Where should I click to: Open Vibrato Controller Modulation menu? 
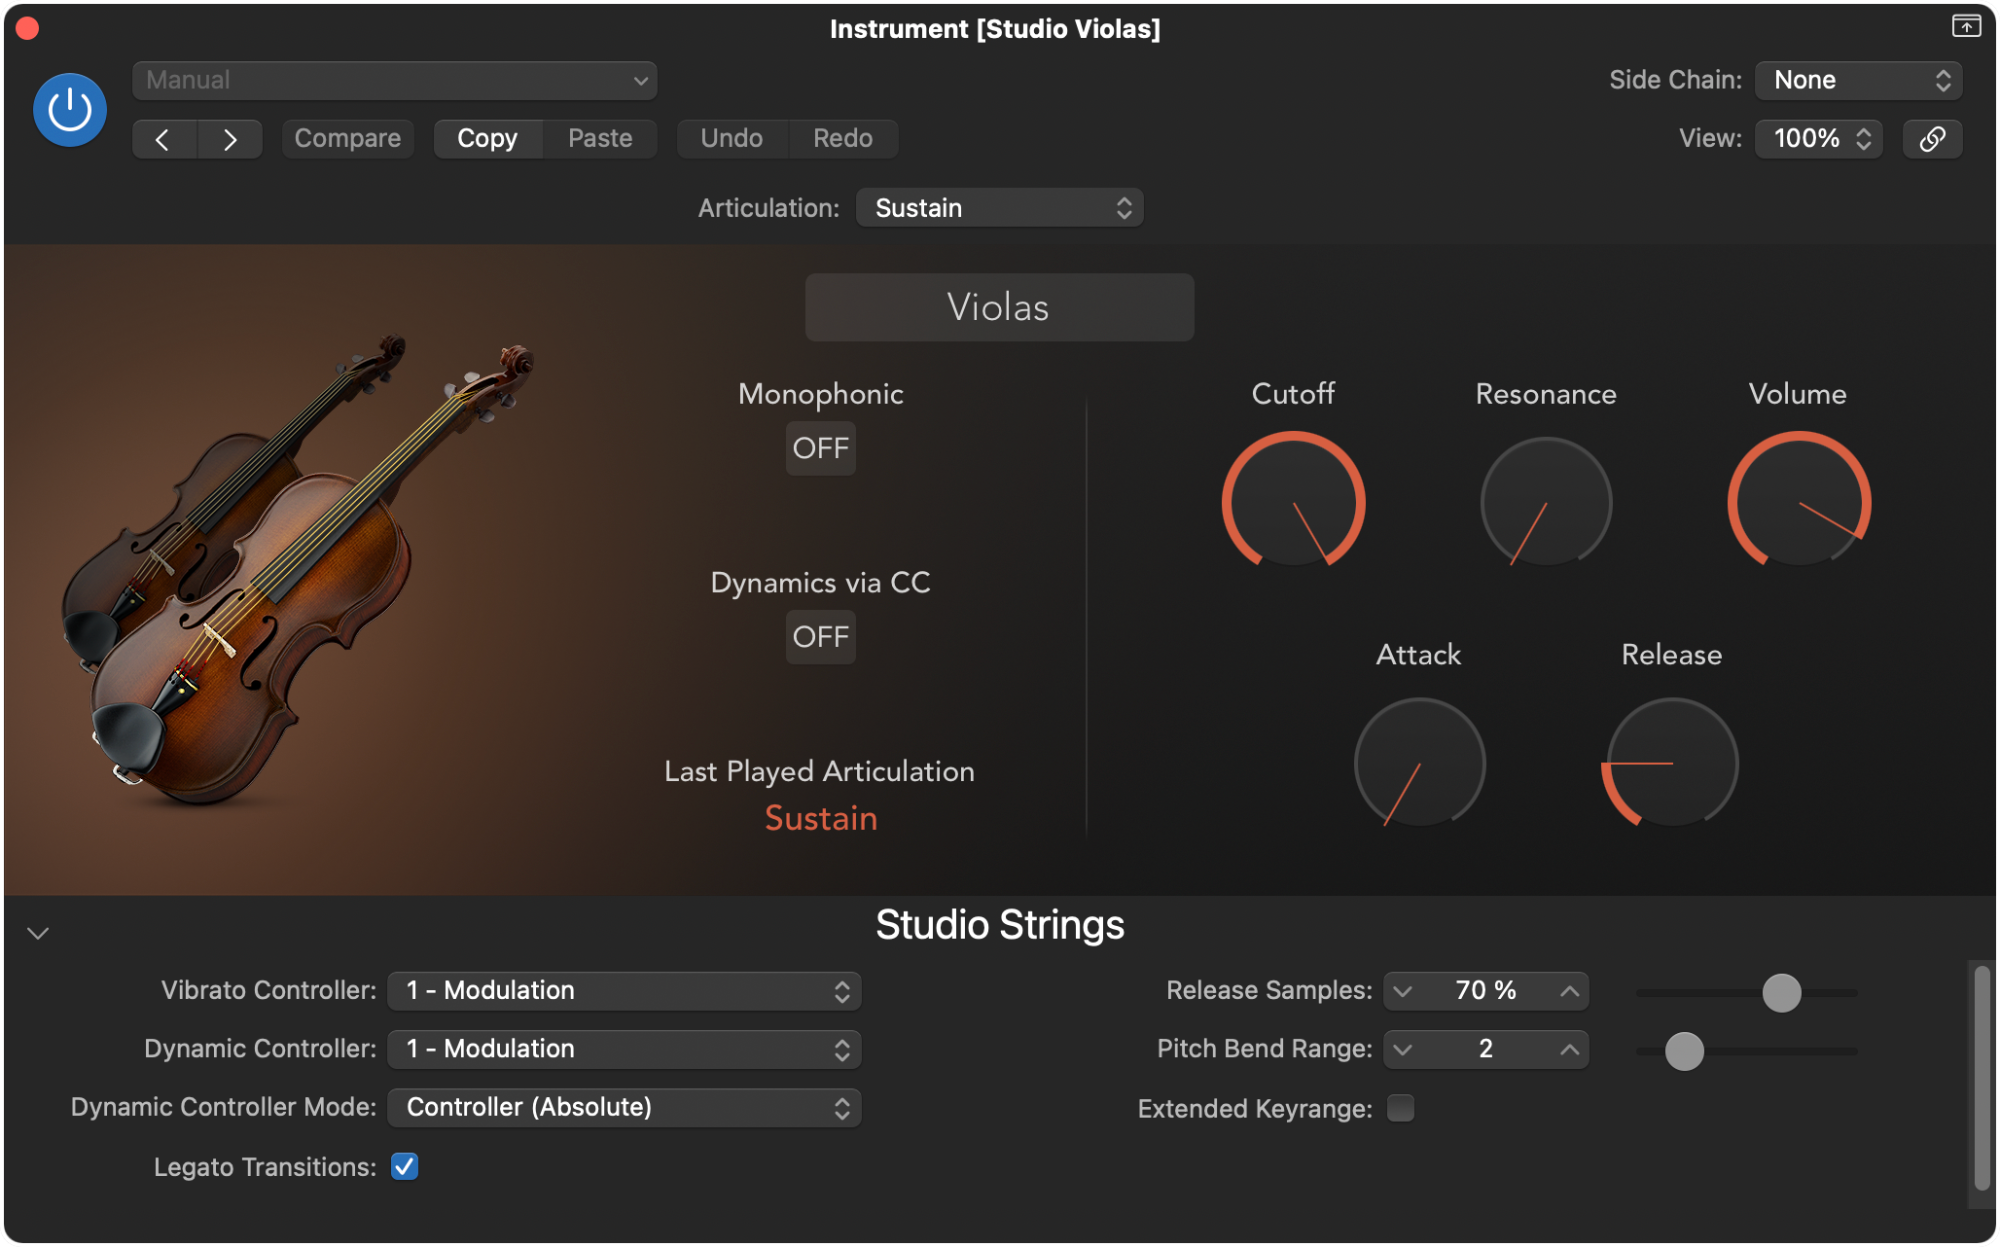(x=625, y=991)
